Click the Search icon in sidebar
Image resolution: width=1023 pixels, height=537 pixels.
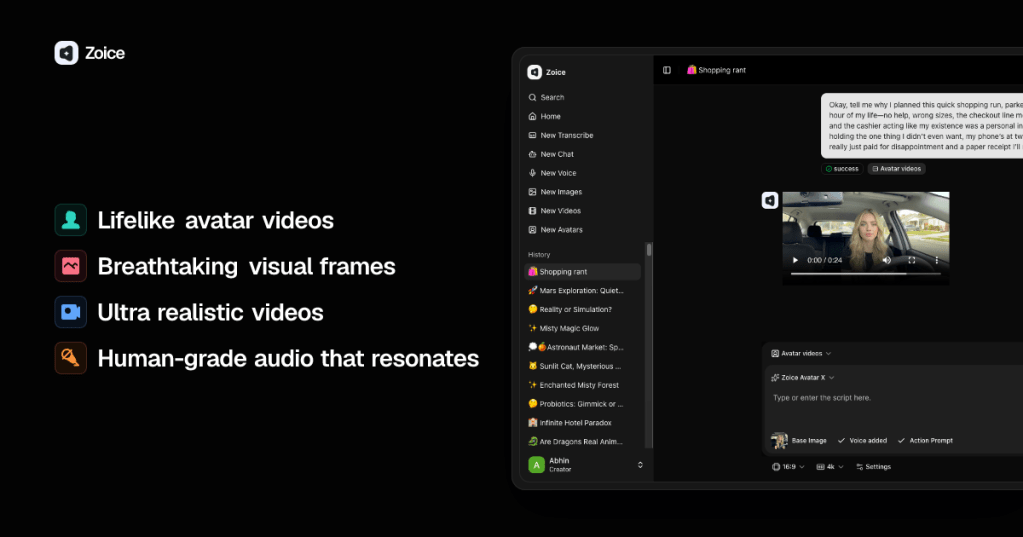pyautogui.click(x=533, y=98)
